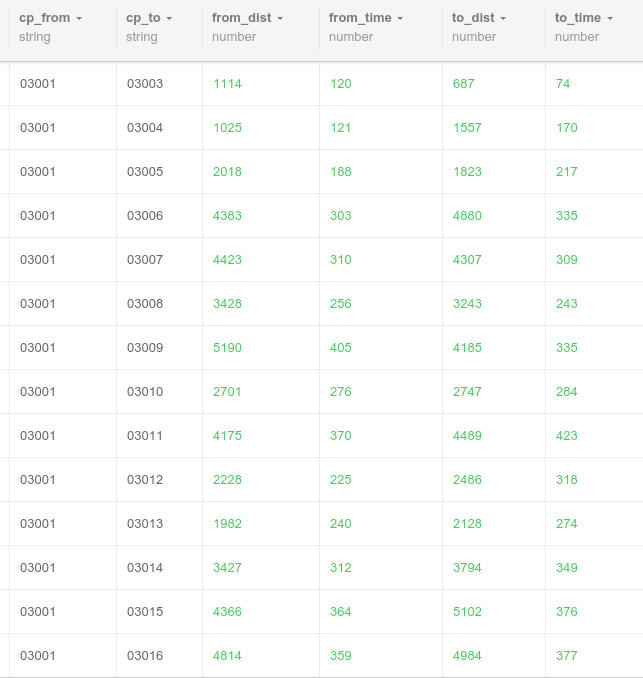643x678 pixels.
Task: Open the to_dist column dropdown caret
Action: click(503, 19)
